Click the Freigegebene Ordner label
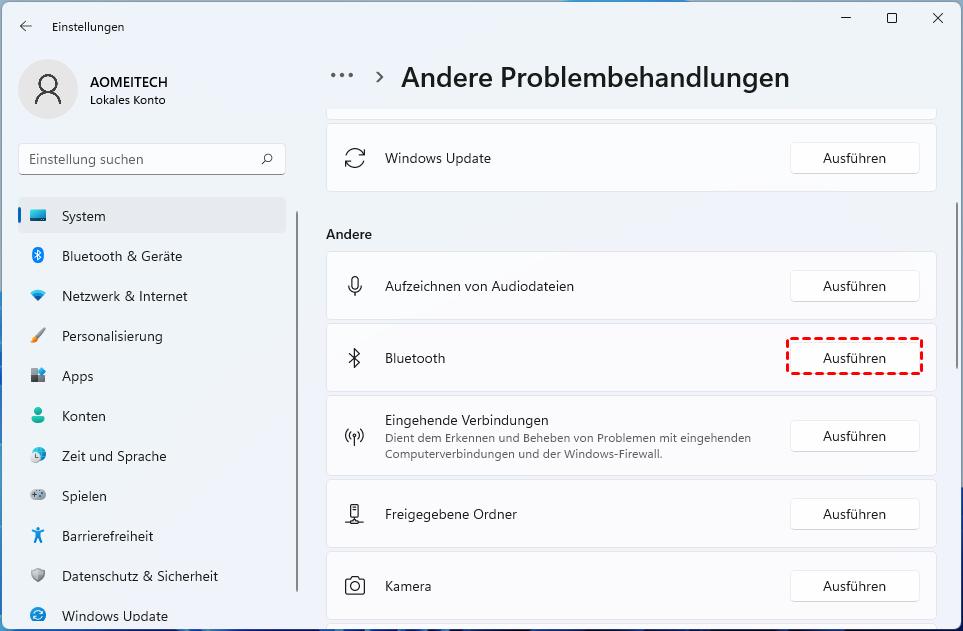Viewport: 963px width, 631px height. (x=451, y=514)
